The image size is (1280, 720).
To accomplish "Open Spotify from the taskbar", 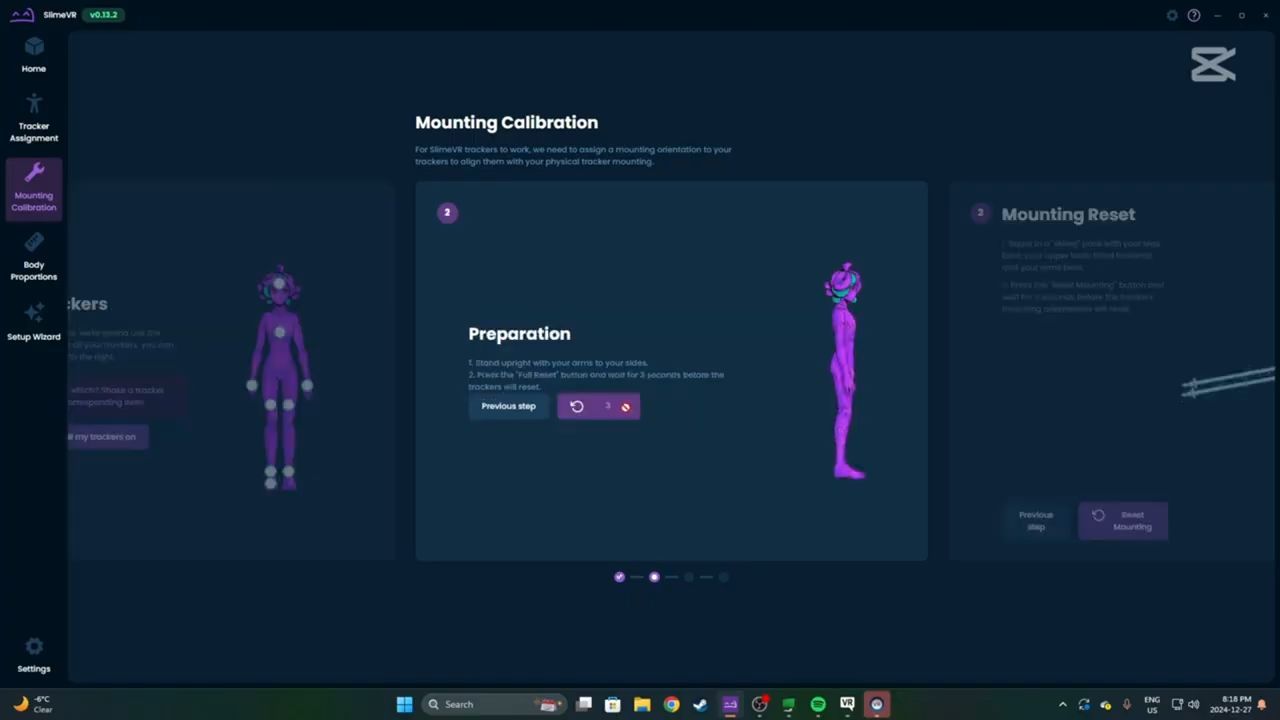I will tap(818, 705).
